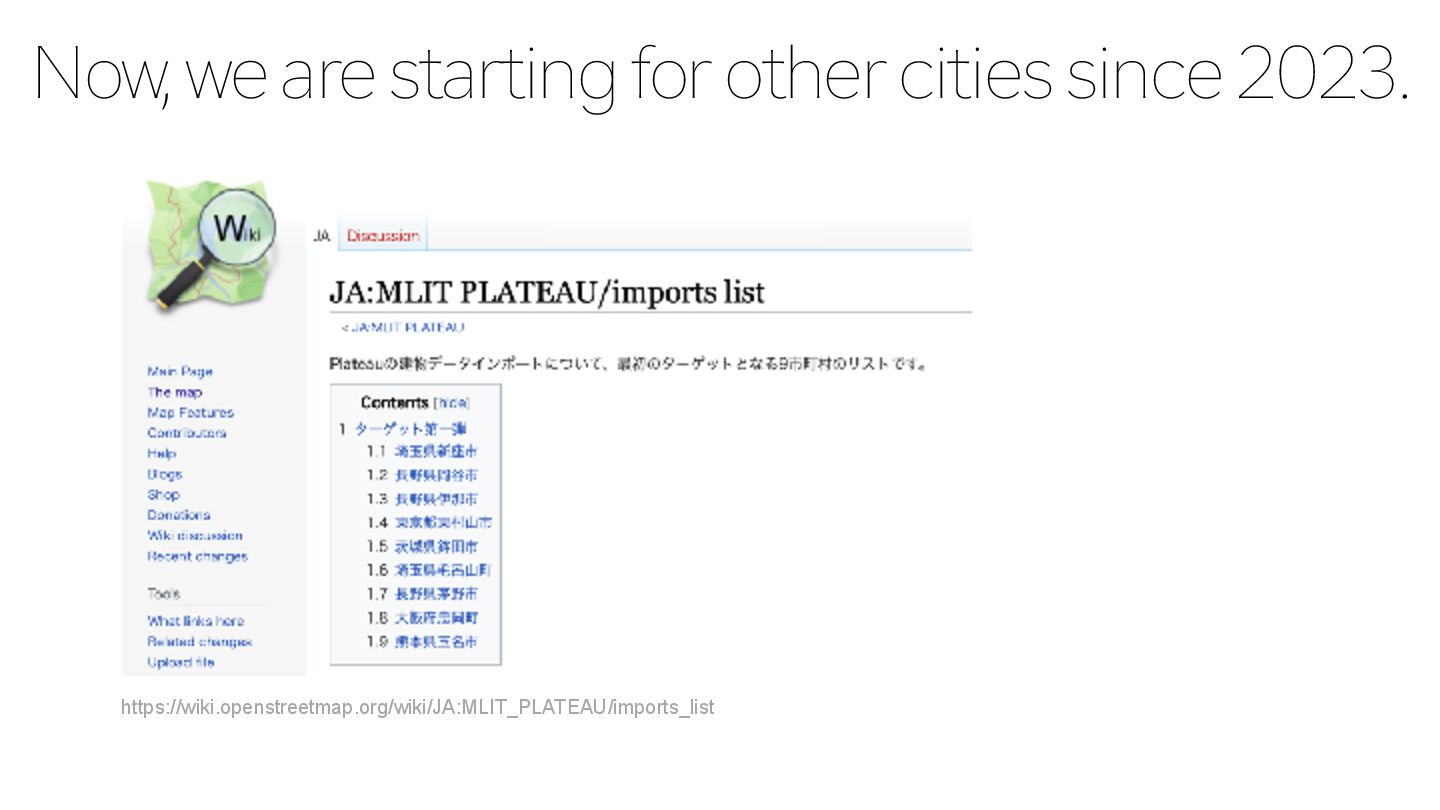Jump to contents section 1 ターゲット
The width and height of the screenshot is (1440, 810).
(x=402, y=428)
